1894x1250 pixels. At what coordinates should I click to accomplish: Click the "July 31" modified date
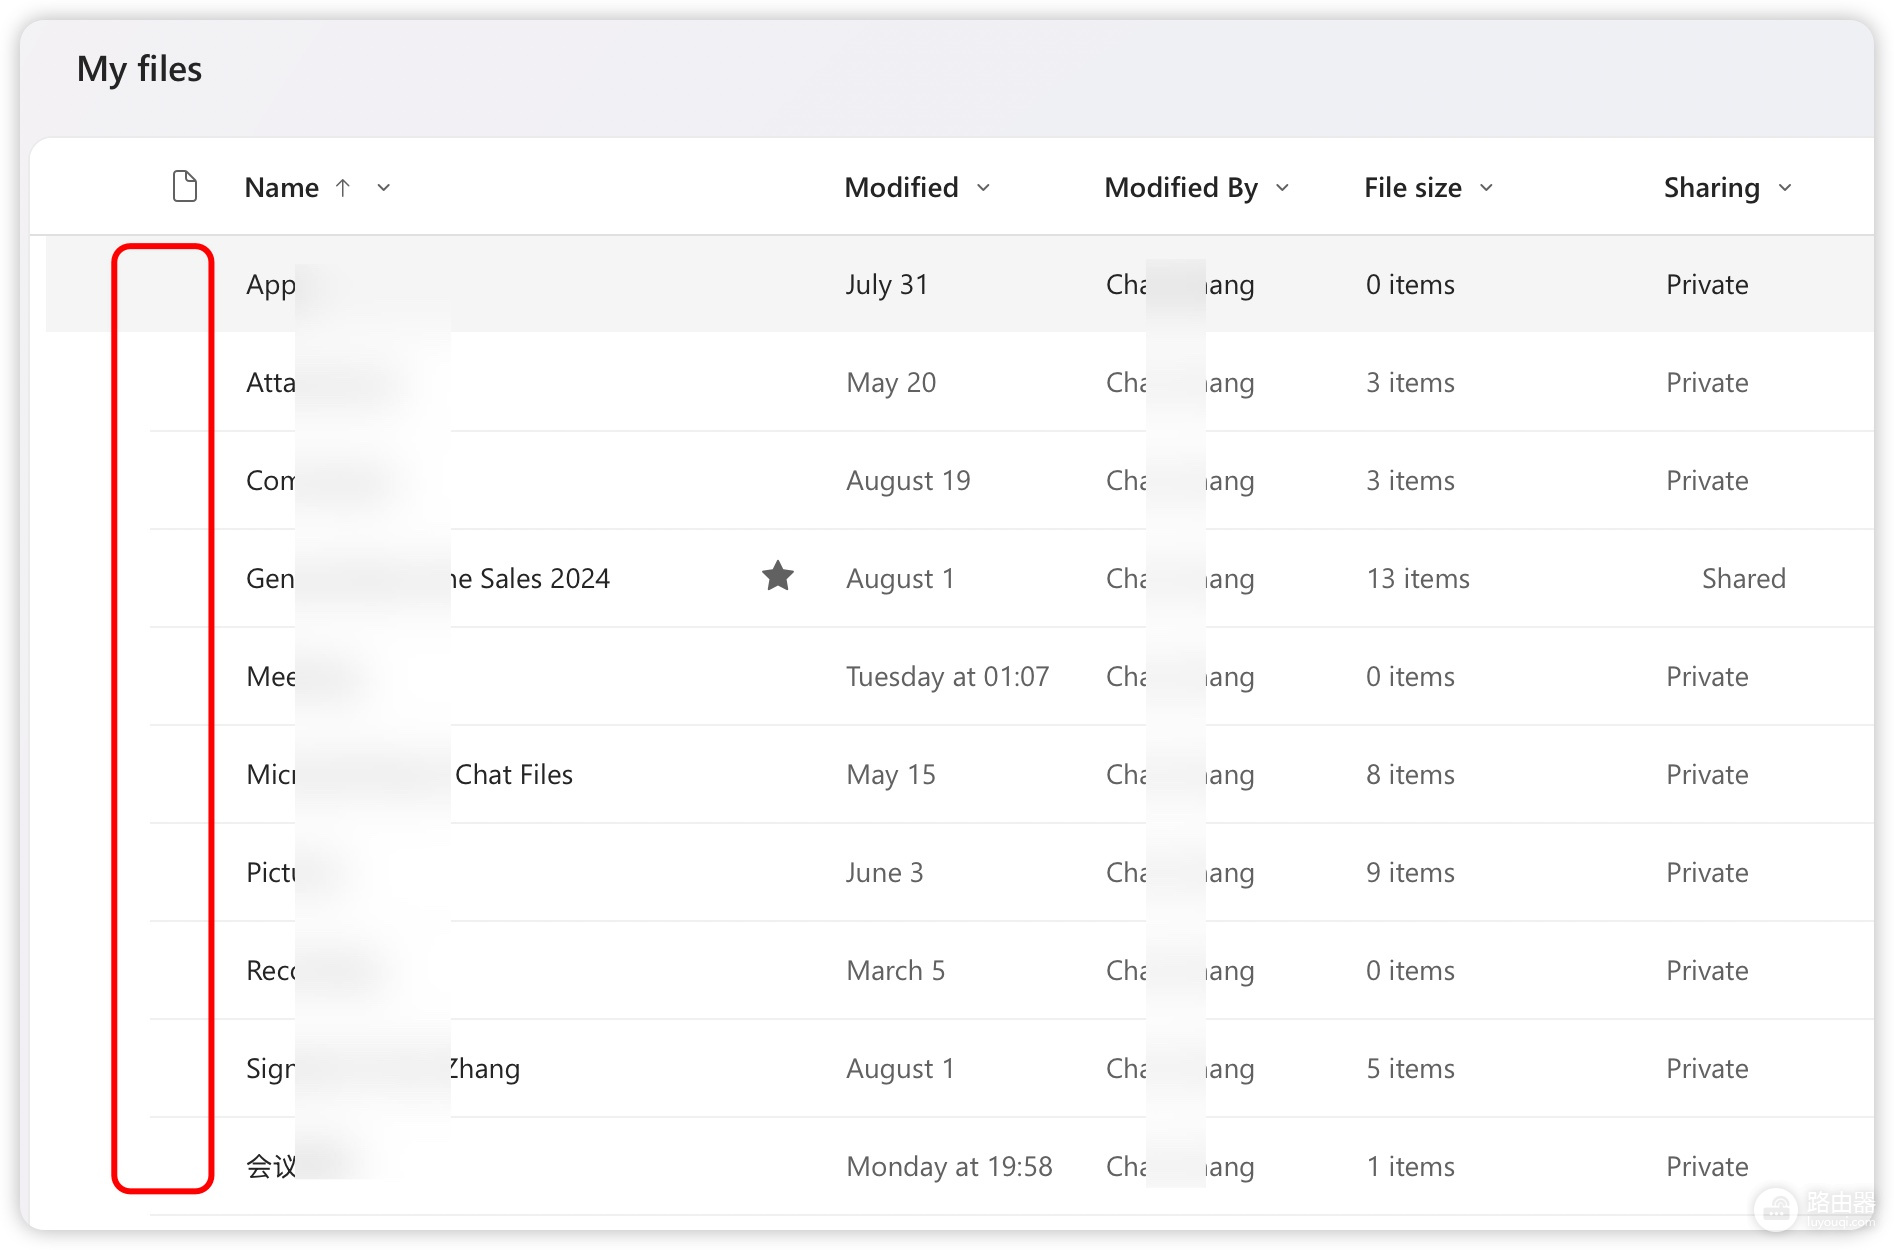887,285
